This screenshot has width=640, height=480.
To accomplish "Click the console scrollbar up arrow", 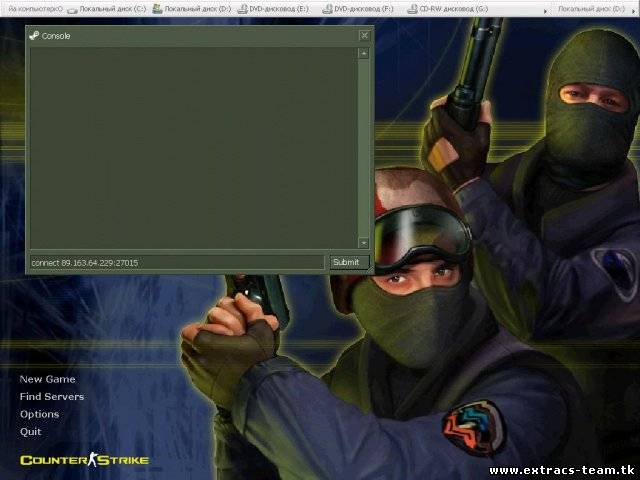I will coord(363,53).
